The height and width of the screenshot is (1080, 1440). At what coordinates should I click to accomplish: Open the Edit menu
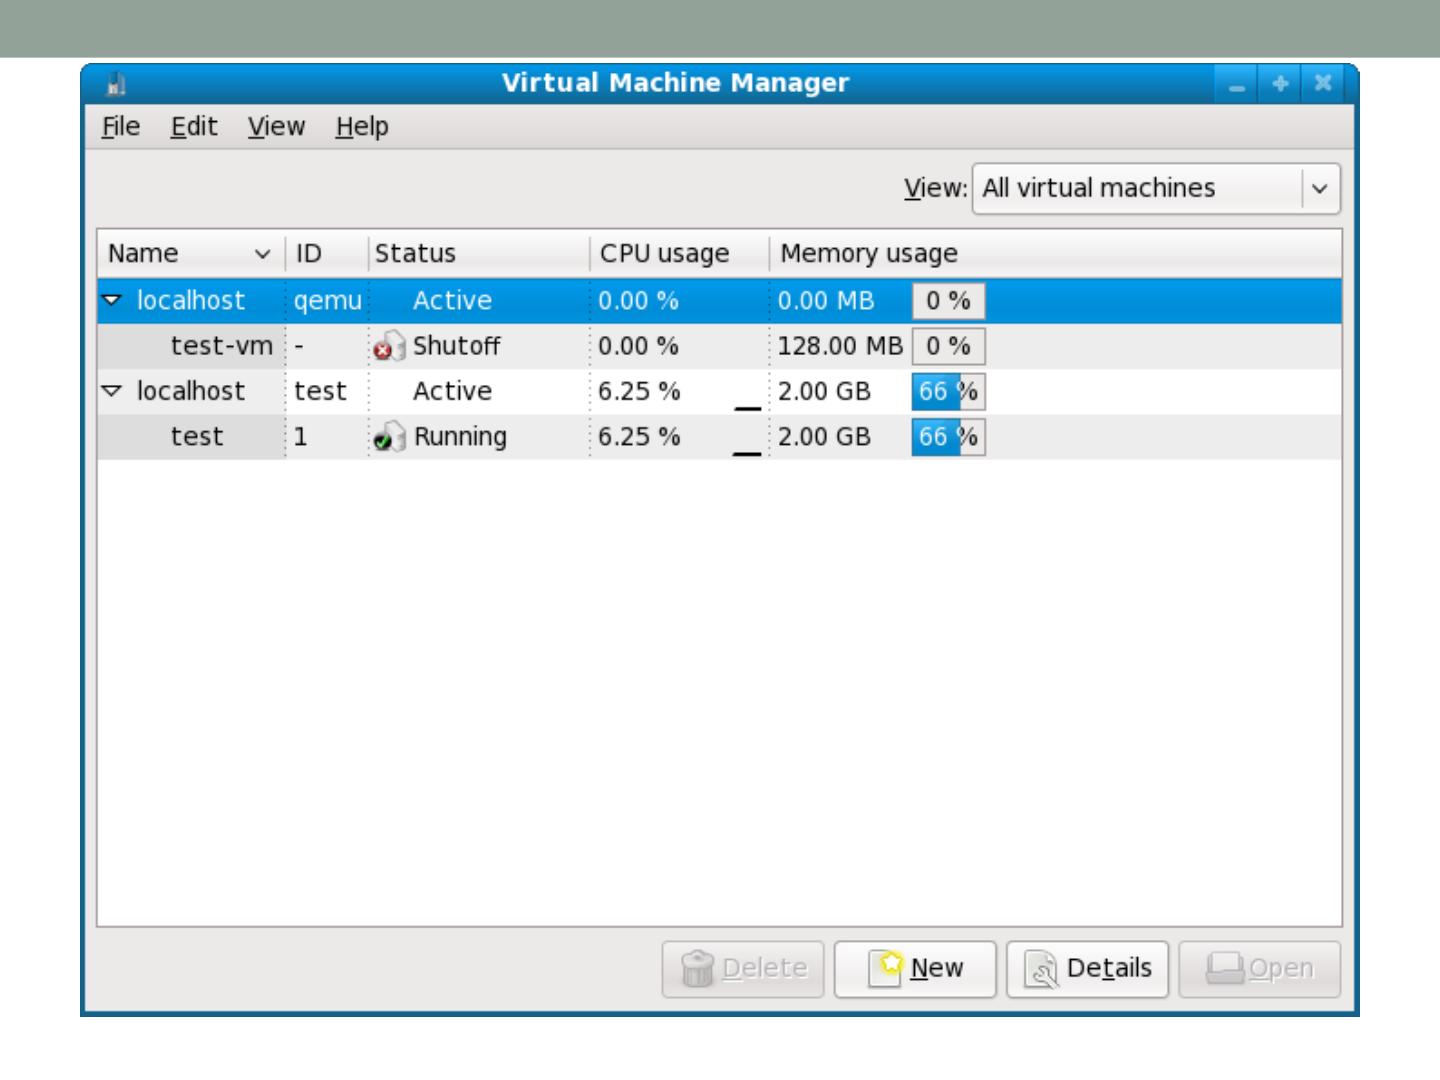tap(193, 127)
